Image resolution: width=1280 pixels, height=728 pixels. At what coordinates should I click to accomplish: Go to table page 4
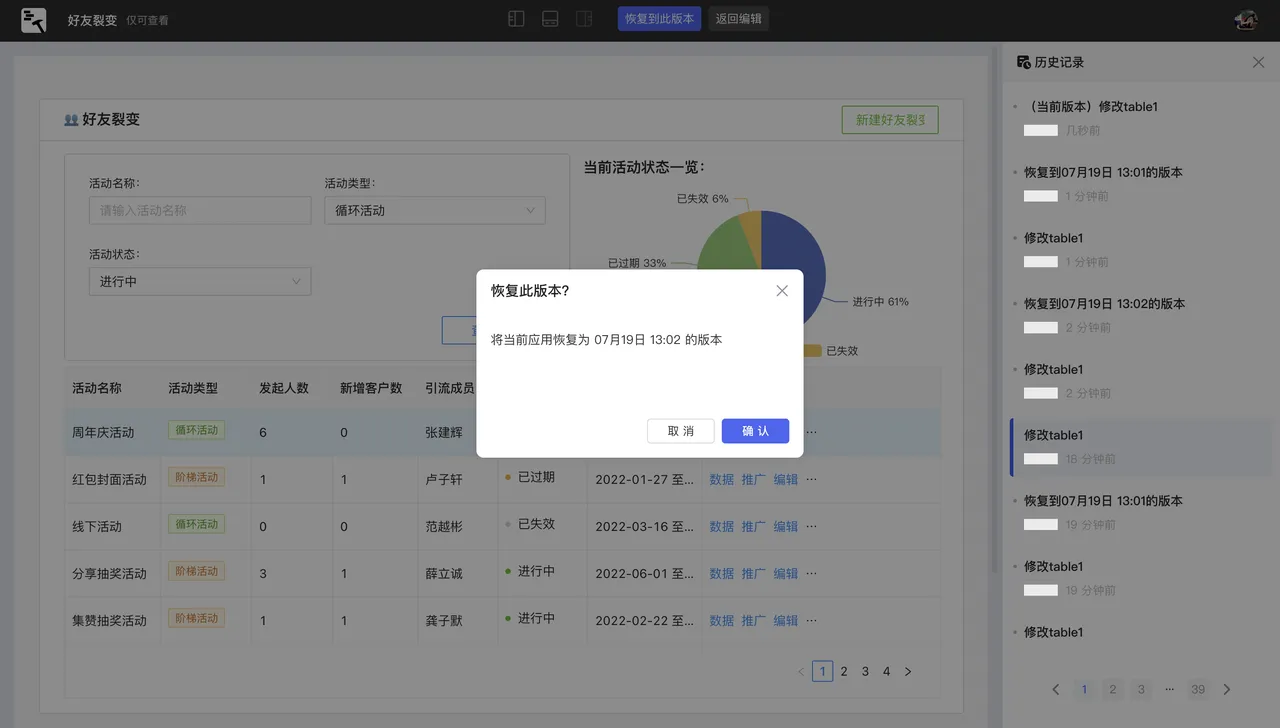point(886,671)
